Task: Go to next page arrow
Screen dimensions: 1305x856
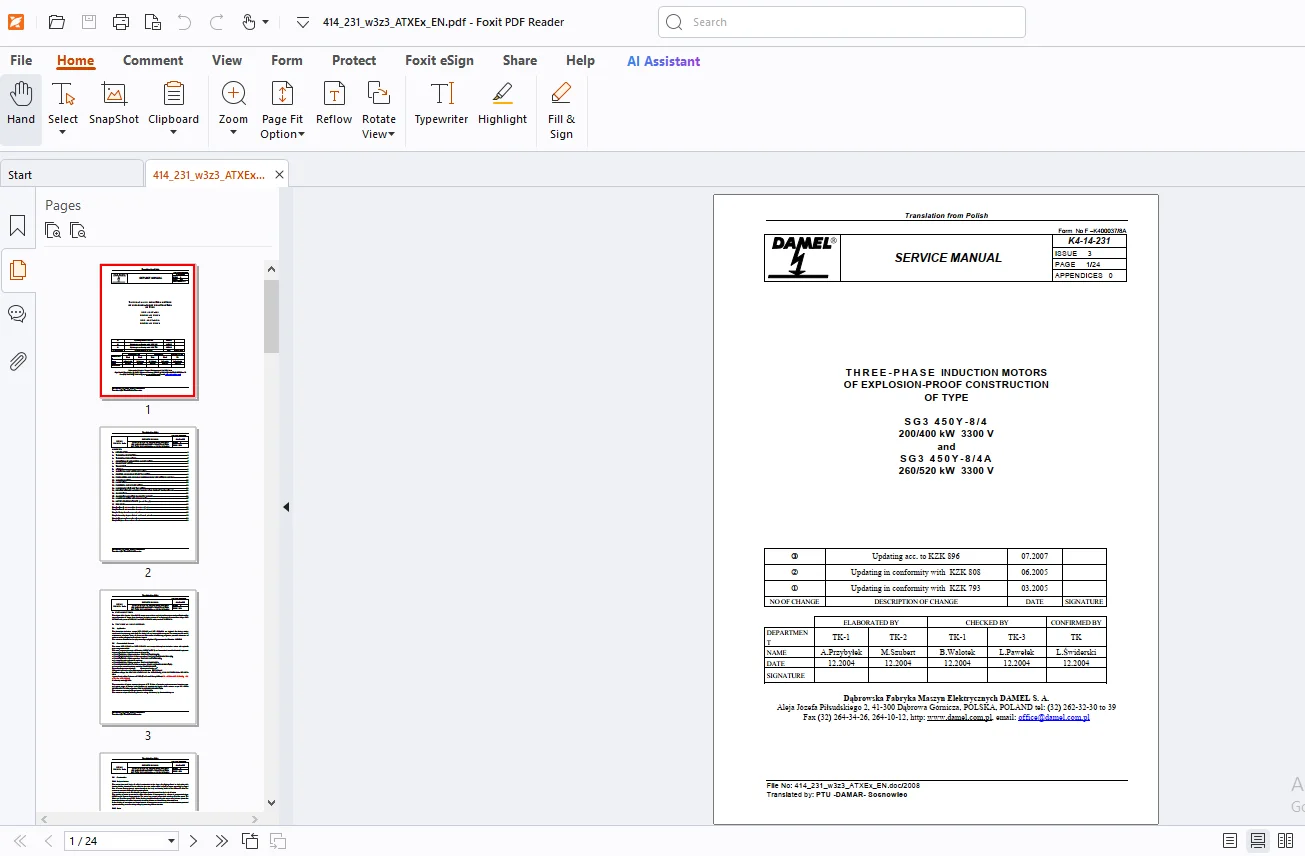Action: pyautogui.click(x=194, y=841)
